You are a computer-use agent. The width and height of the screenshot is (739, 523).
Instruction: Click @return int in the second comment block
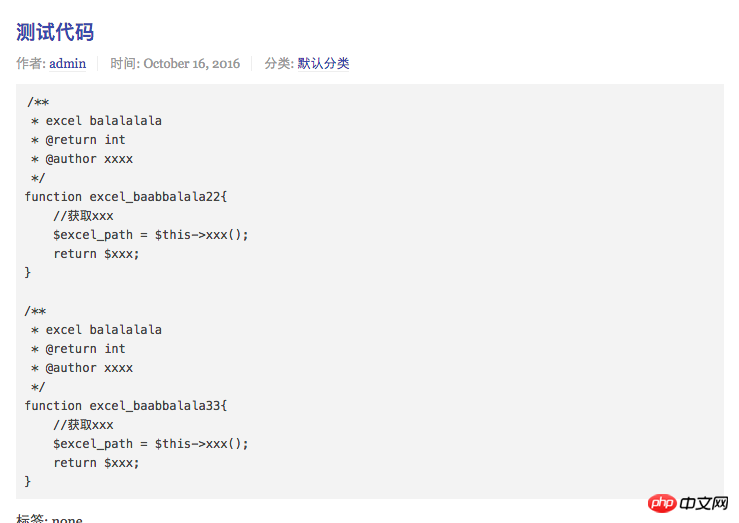(85, 349)
